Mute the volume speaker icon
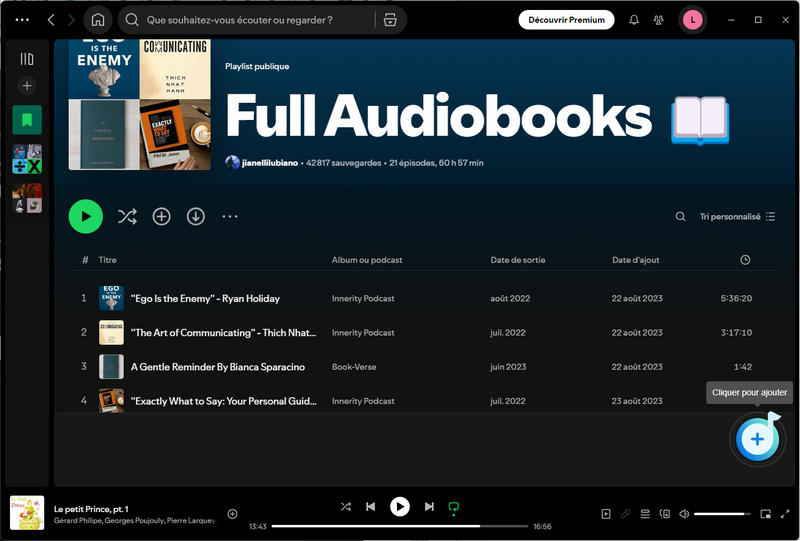The width and height of the screenshot is (800, 541). 684,514
